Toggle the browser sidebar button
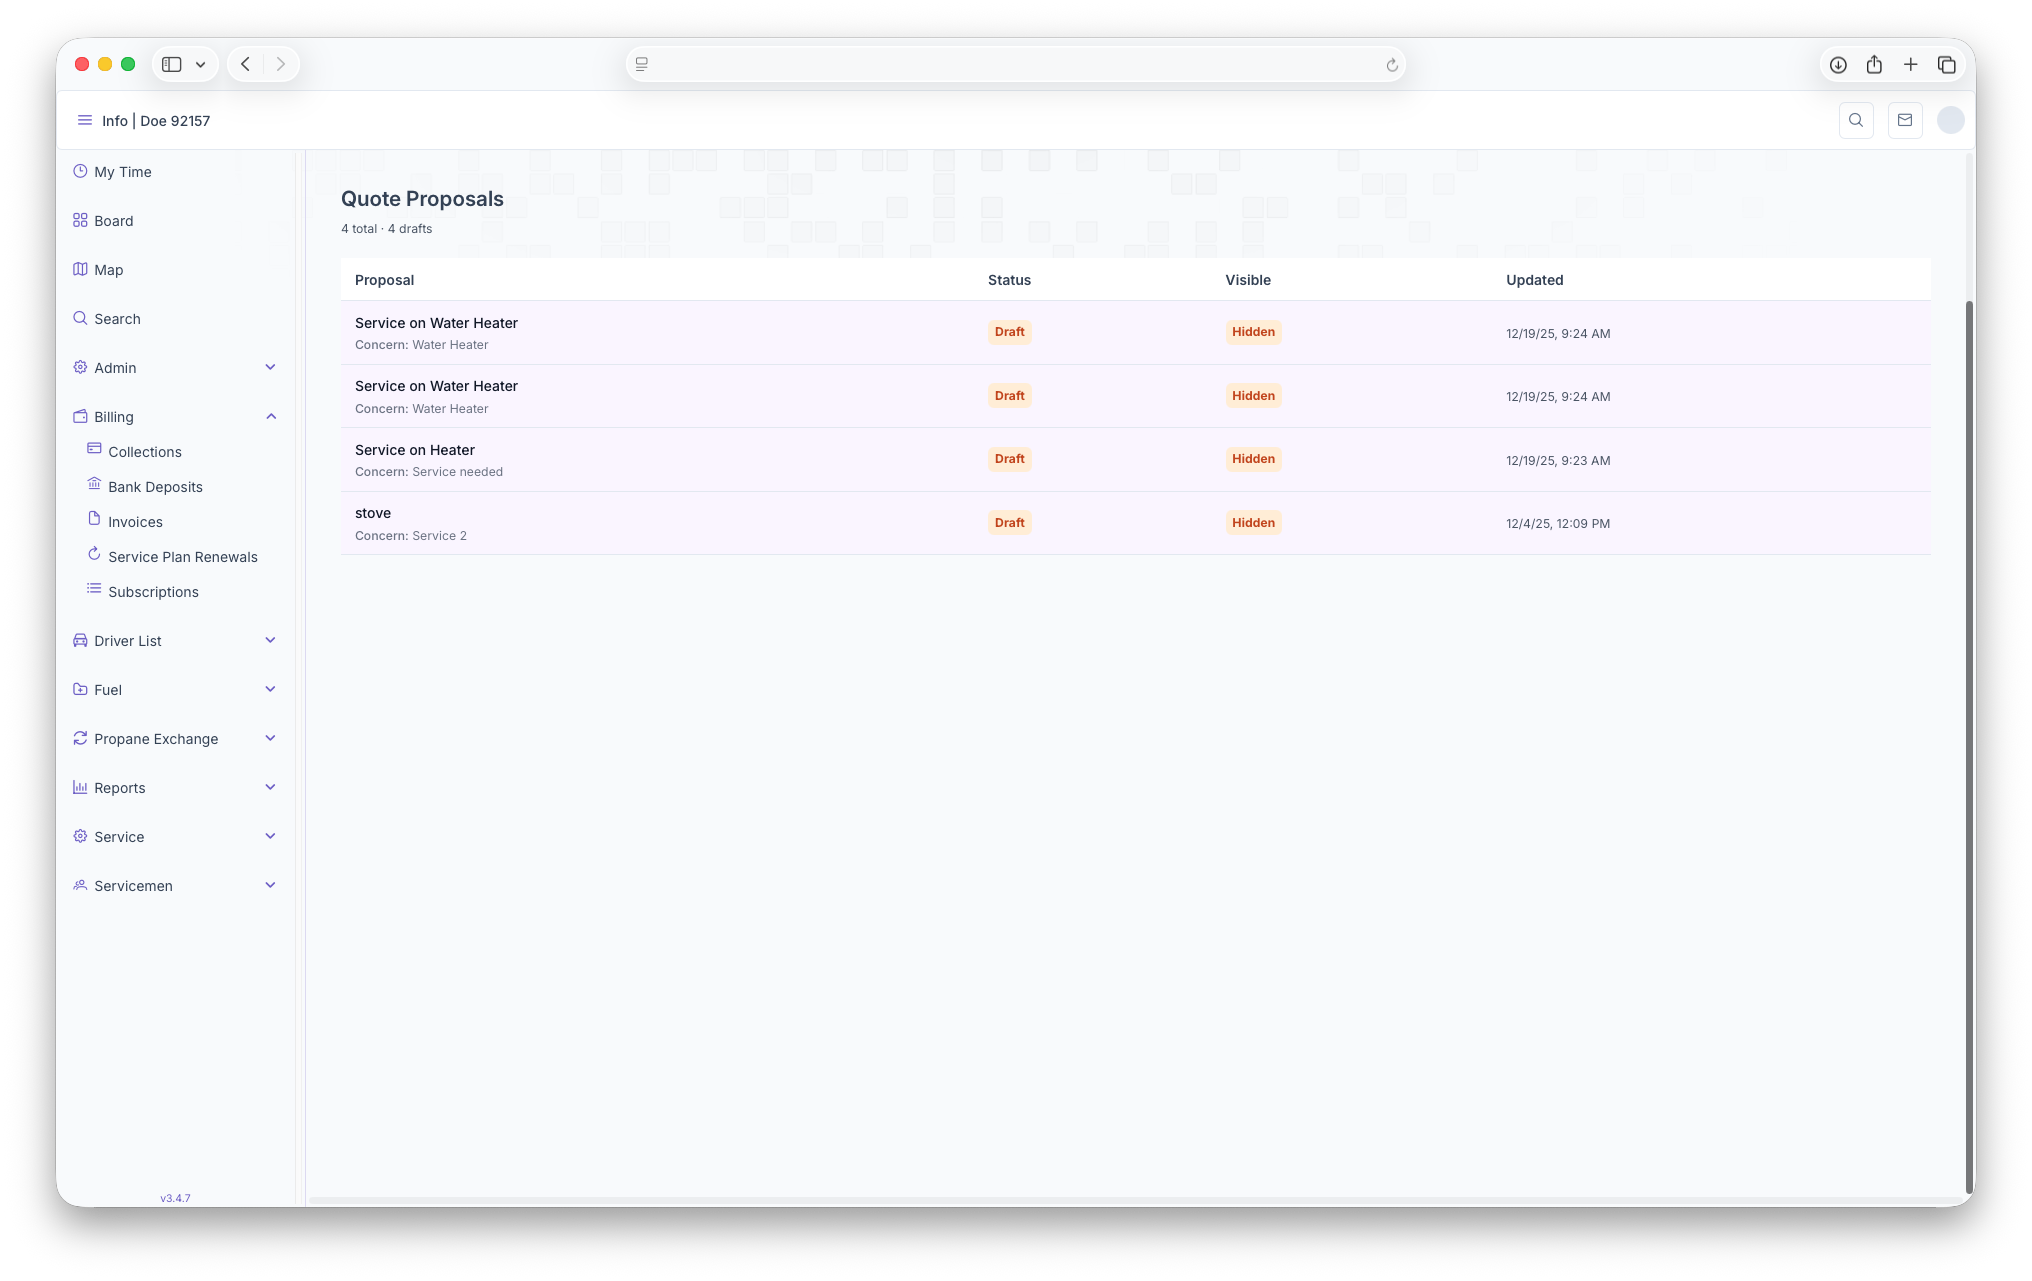This screenshot has width=2032, height=1281. pyautogui.click(x=172, y=65)
